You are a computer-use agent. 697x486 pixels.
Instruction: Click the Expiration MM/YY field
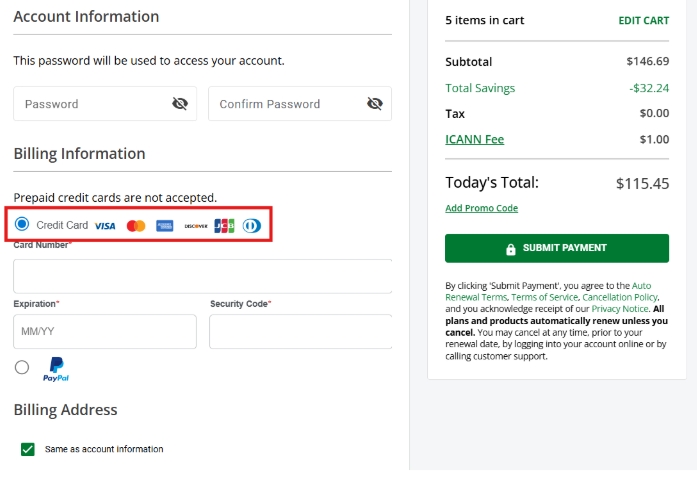[x=105, y=331]
